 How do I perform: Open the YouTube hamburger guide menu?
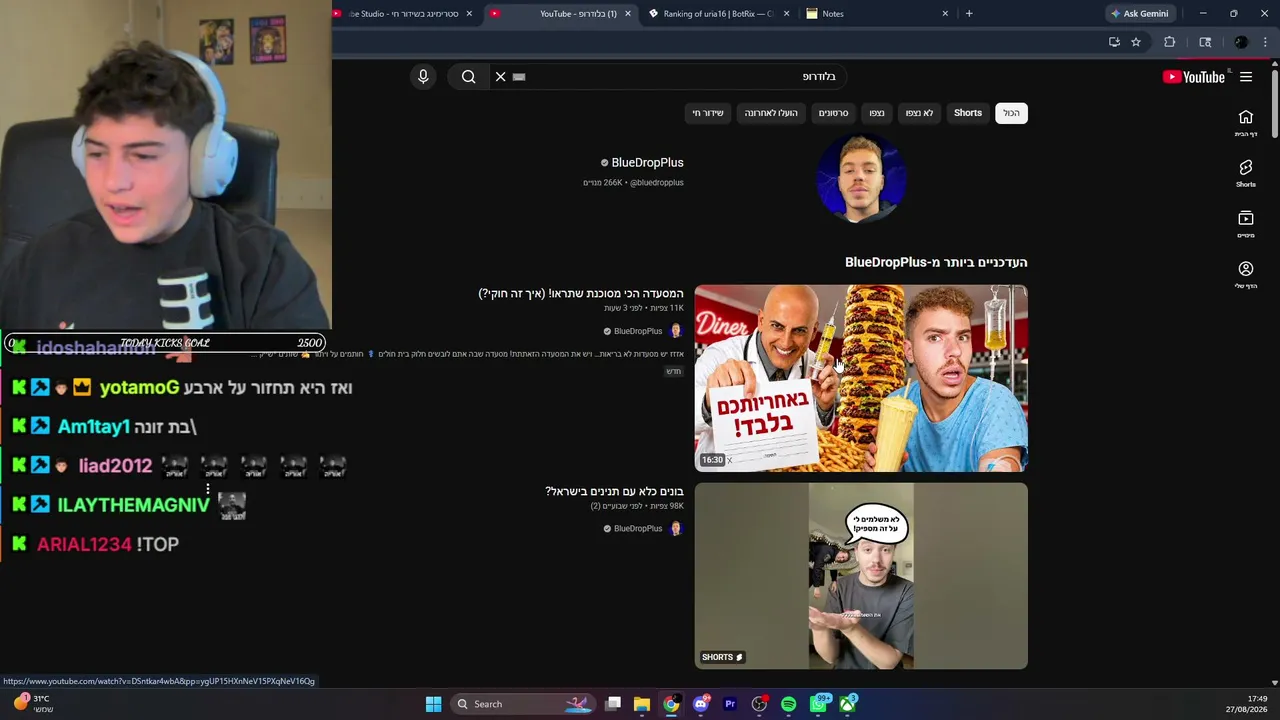click(x=1246, y=77)
